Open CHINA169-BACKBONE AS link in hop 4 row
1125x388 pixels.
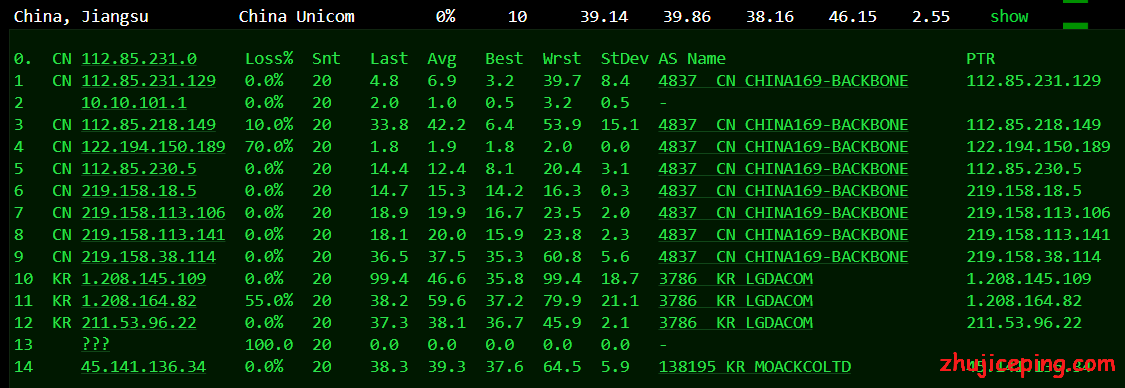(783, 147)
